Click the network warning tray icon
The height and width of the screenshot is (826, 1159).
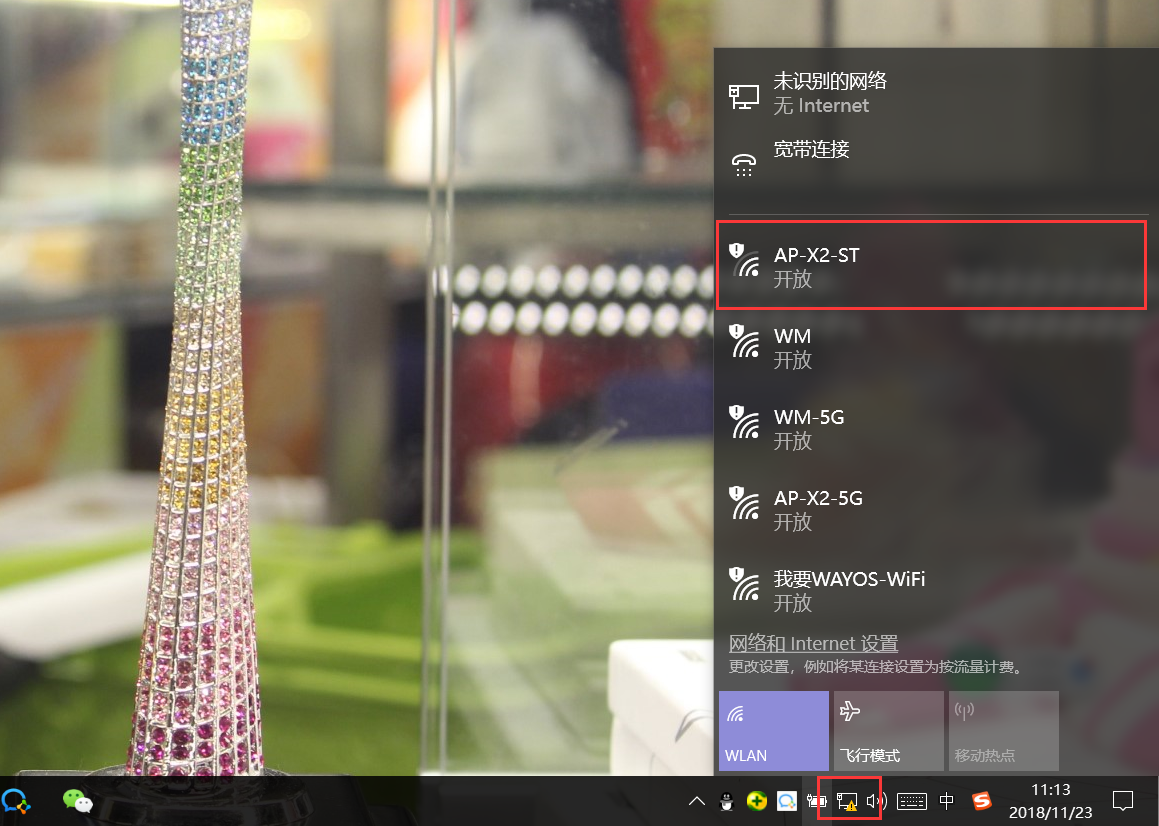tap(847, 802)
